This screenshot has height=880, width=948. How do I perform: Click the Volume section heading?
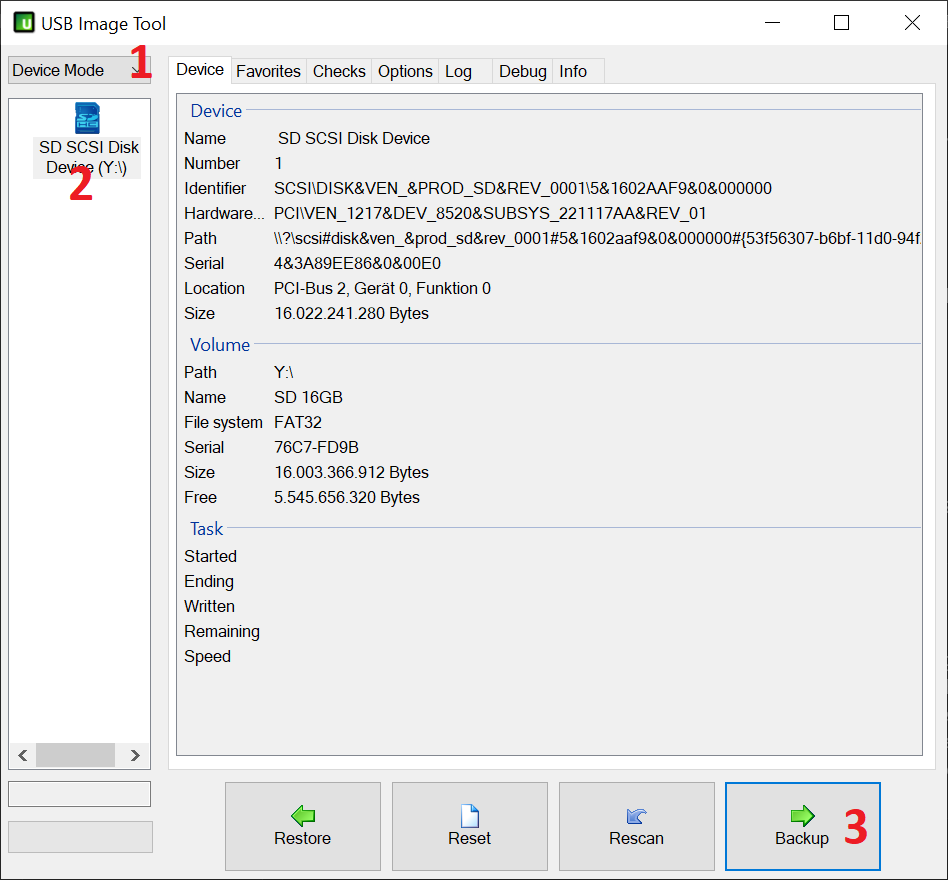tap(219, 345)
